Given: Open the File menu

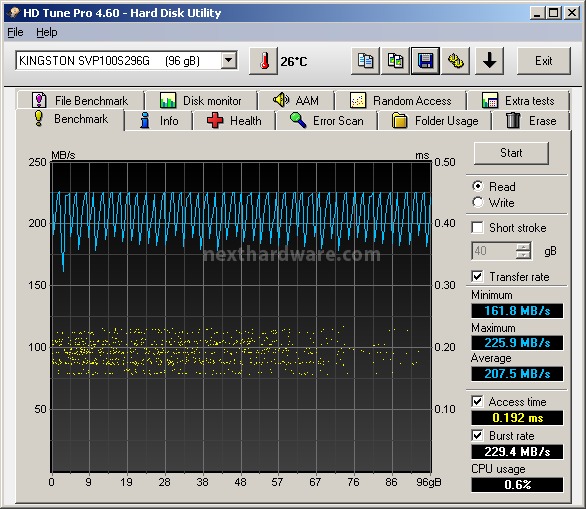Looking at the screenshot, I should pyautogui.click(x=15, y=33).
